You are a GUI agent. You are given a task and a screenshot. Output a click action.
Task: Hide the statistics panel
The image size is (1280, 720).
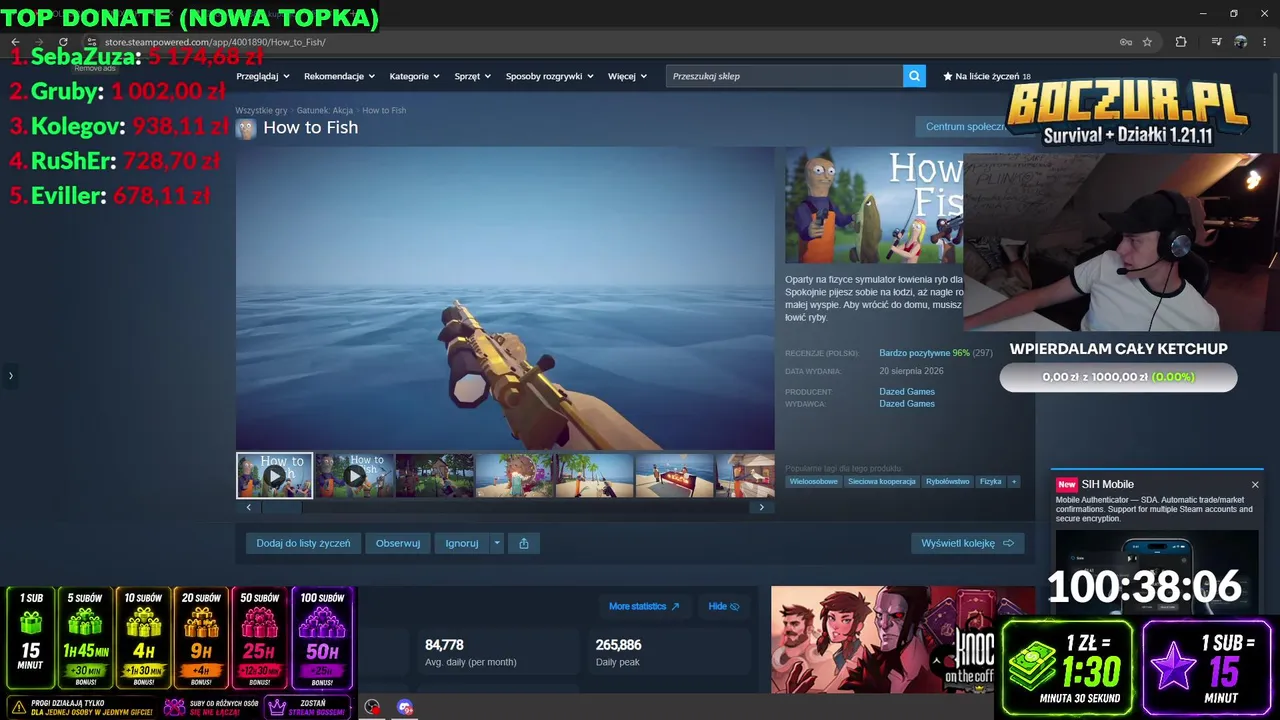(x=724, y=606)
